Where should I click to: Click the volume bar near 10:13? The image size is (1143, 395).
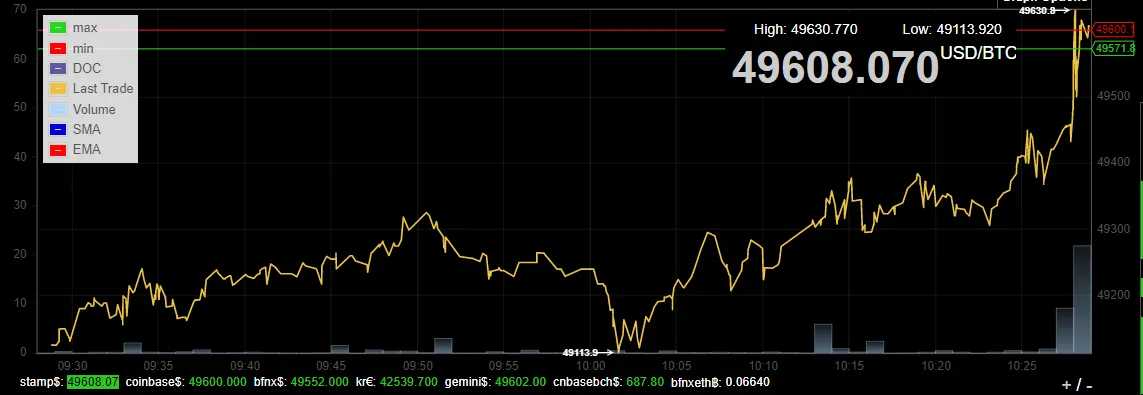point(823,338)
